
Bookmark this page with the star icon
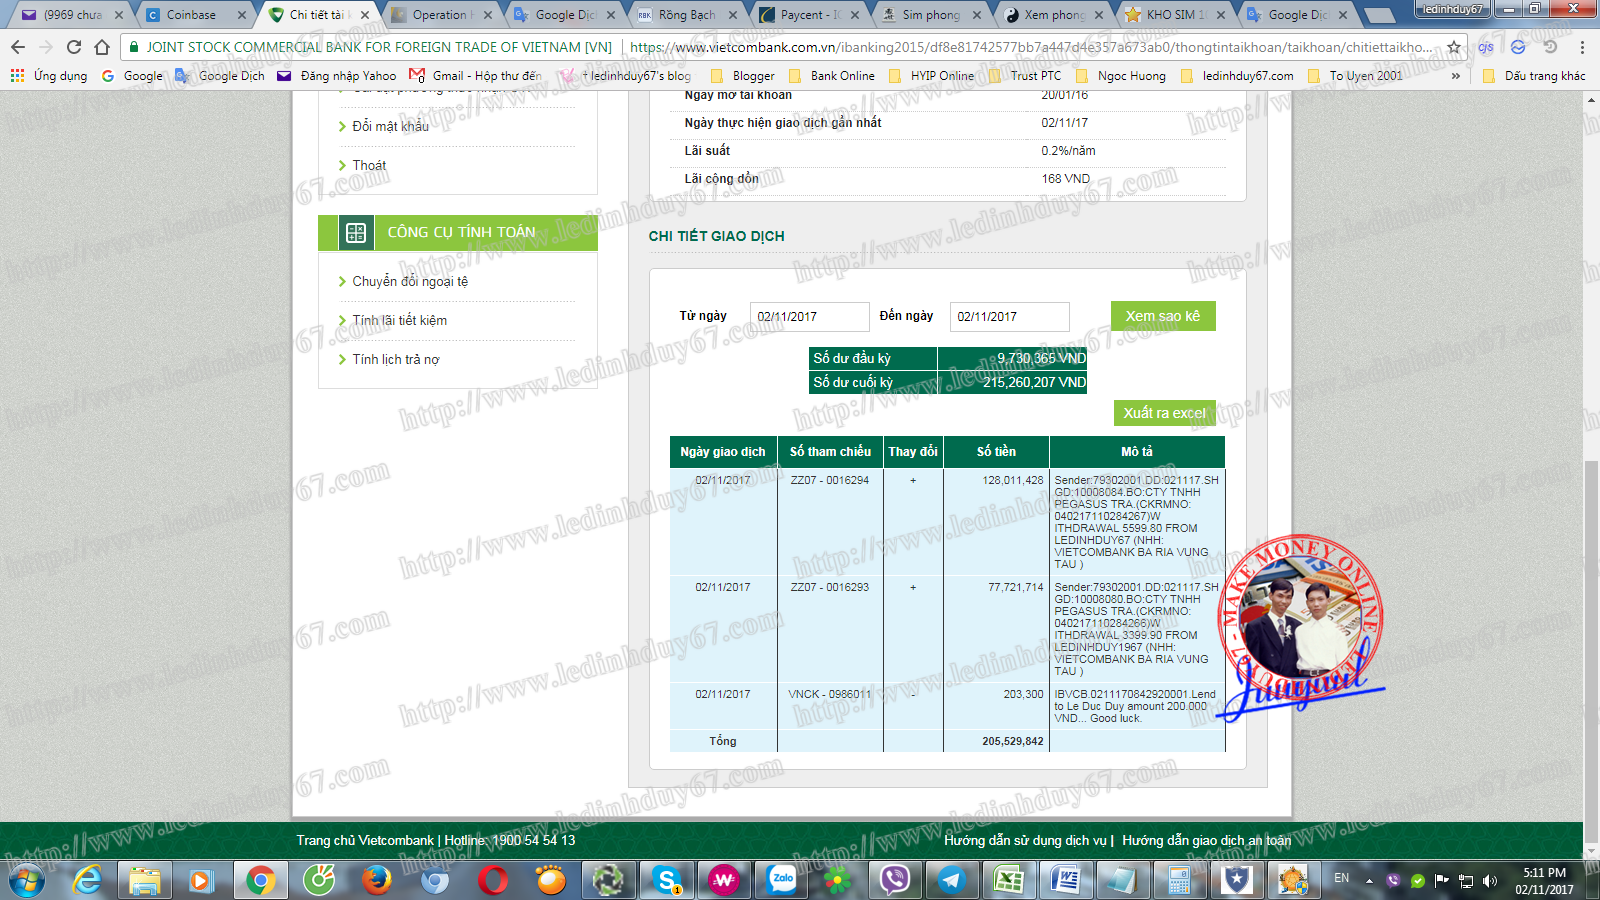point(1454,47)
